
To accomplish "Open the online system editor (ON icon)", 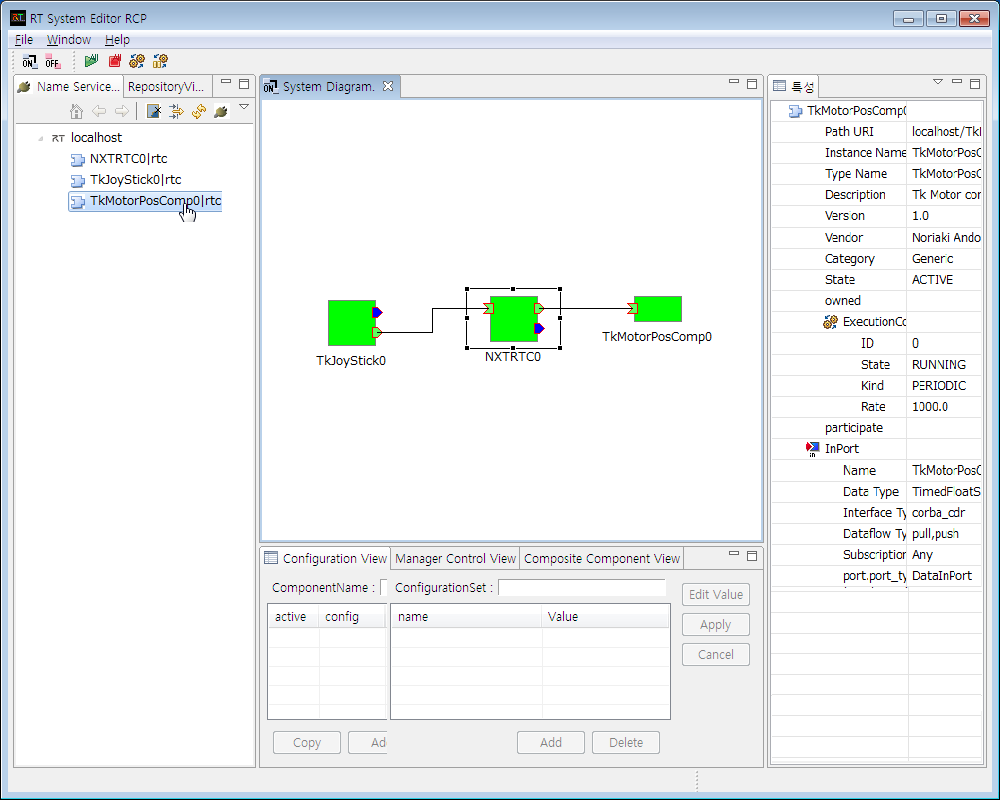I will click(29, 61).
